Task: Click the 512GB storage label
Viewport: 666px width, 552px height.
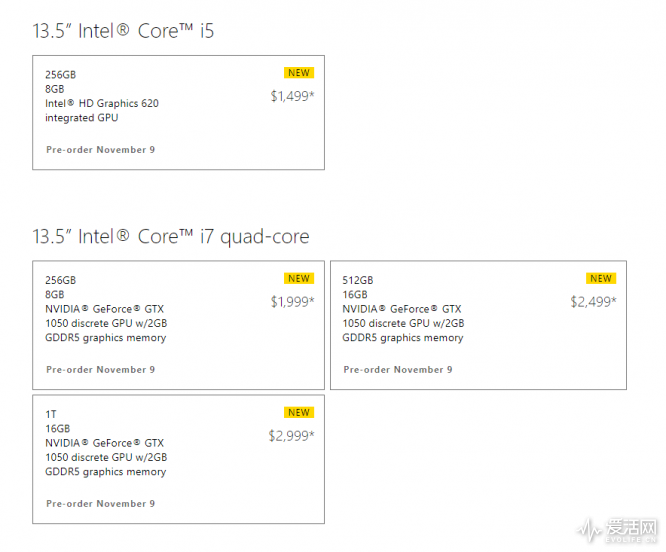Action: [358, 280]
